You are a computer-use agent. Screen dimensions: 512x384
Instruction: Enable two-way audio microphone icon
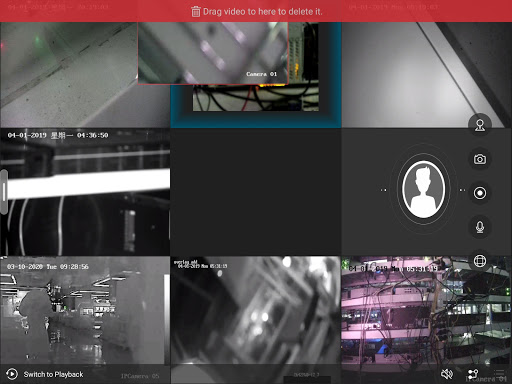coord(480,227)
